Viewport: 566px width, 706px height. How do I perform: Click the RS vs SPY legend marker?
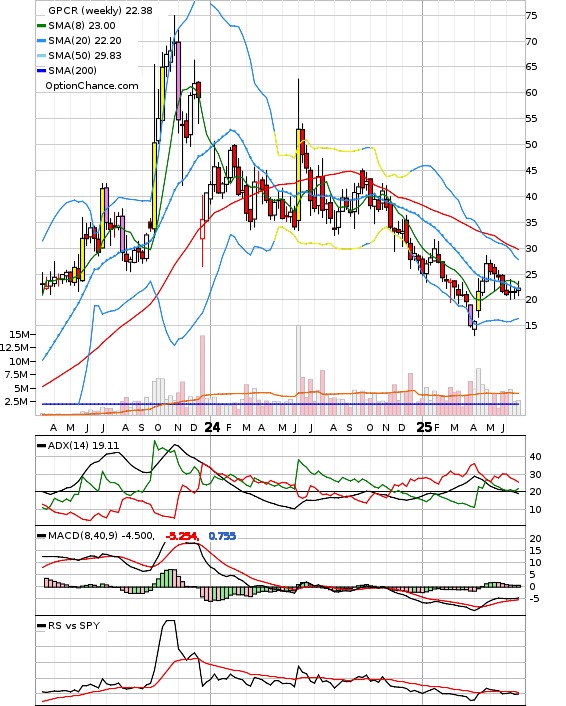tap(41, 626)
